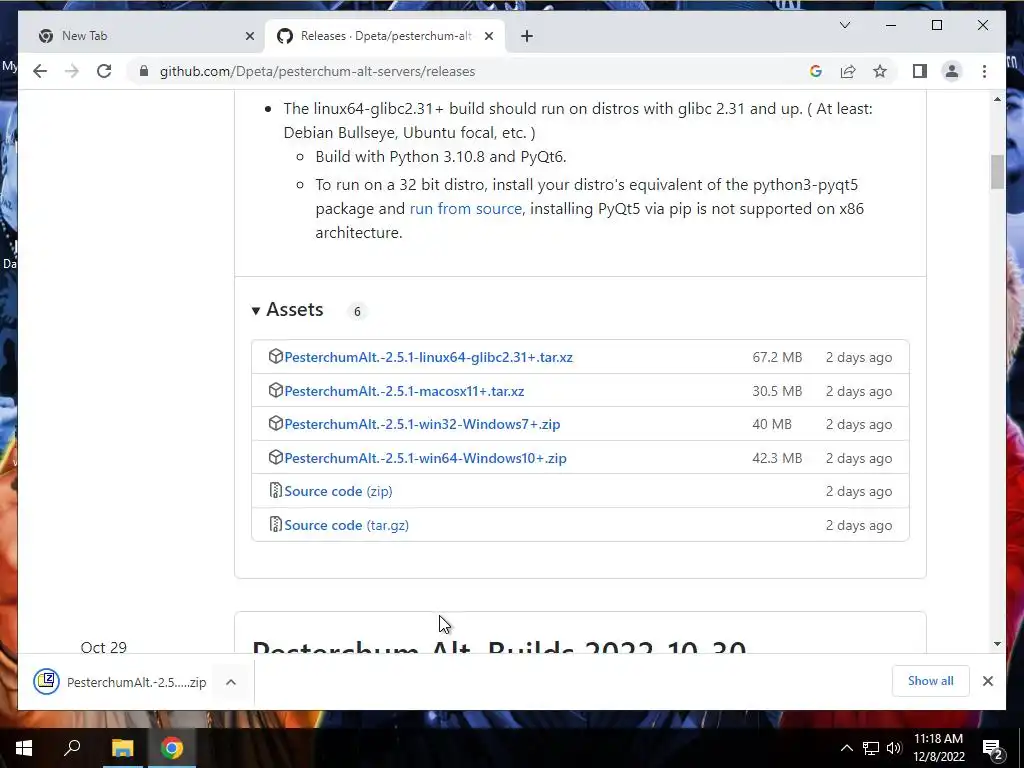
Task: Open the Google icon in address bar
Action: 816,71
